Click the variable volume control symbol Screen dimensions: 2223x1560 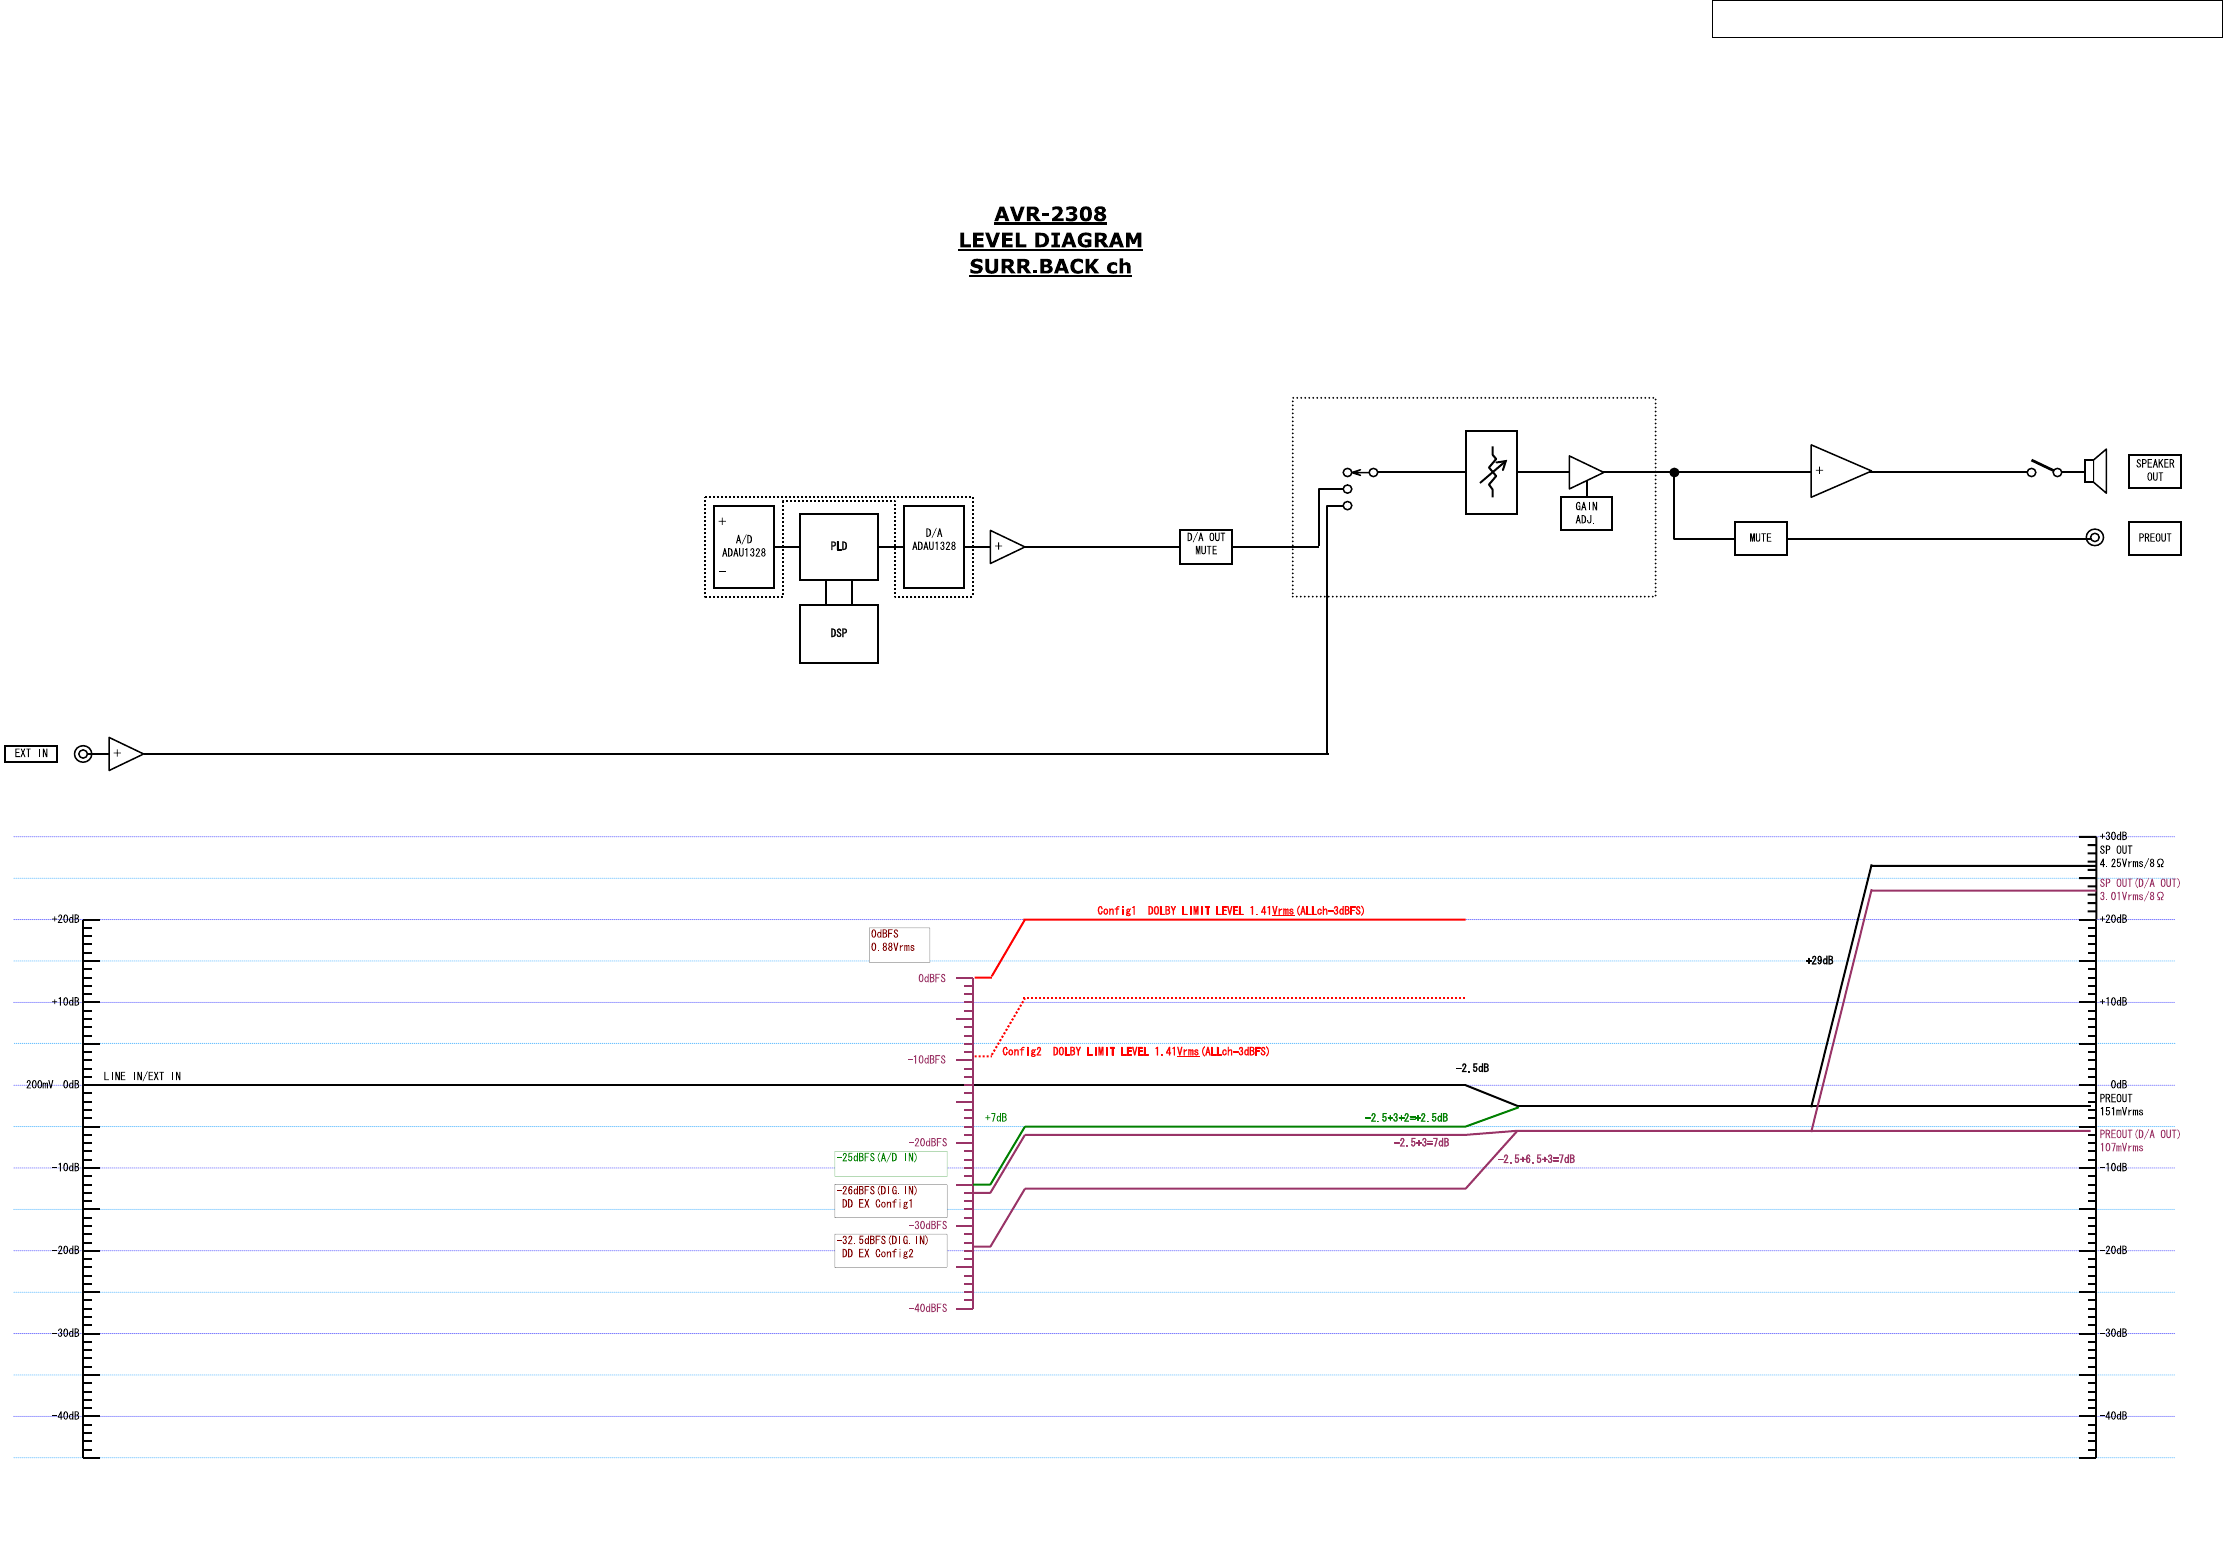[x=1491, y=472]
